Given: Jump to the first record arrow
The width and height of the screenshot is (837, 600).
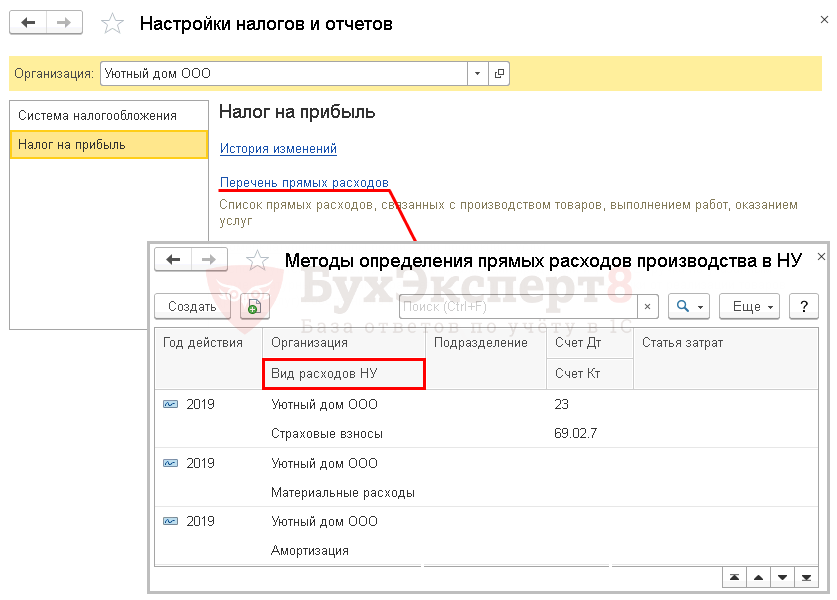Looking at the screenshot, I should 735,577.
